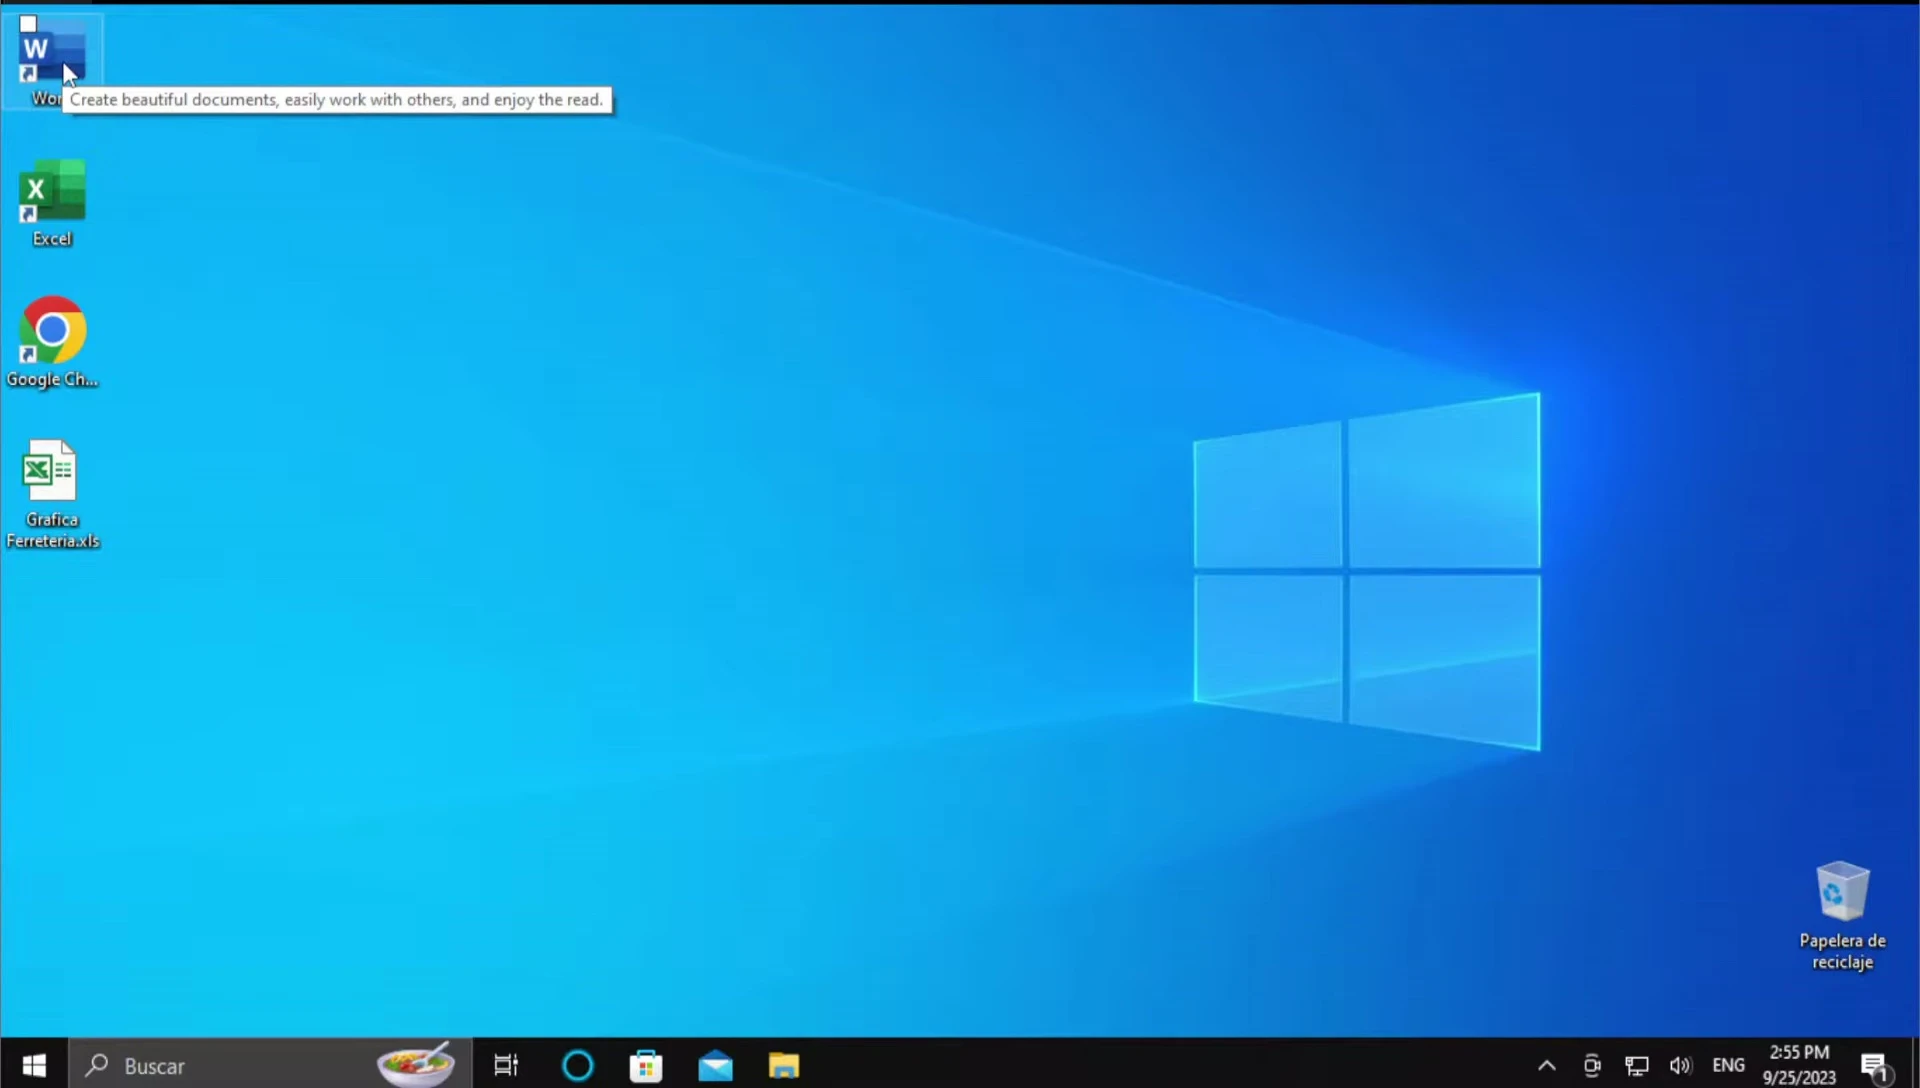Launch Cortana from the taskbar
The image size is (1920, 1088).
[x=578, y=1065]
